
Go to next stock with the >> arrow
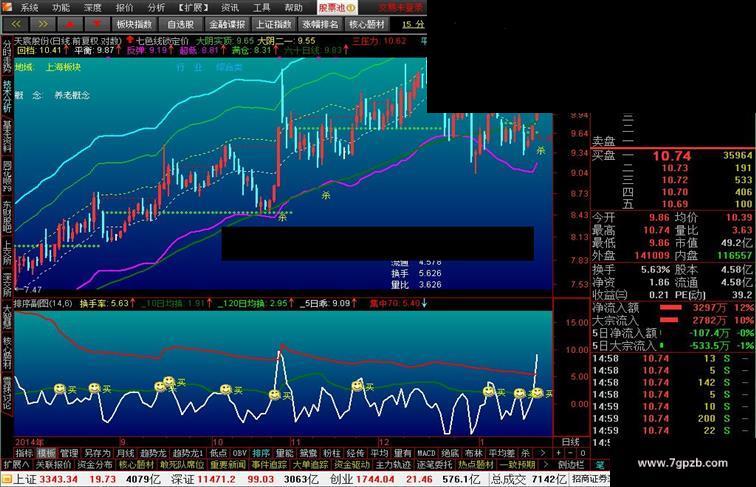pyautogui.click(x=43, y=24)
